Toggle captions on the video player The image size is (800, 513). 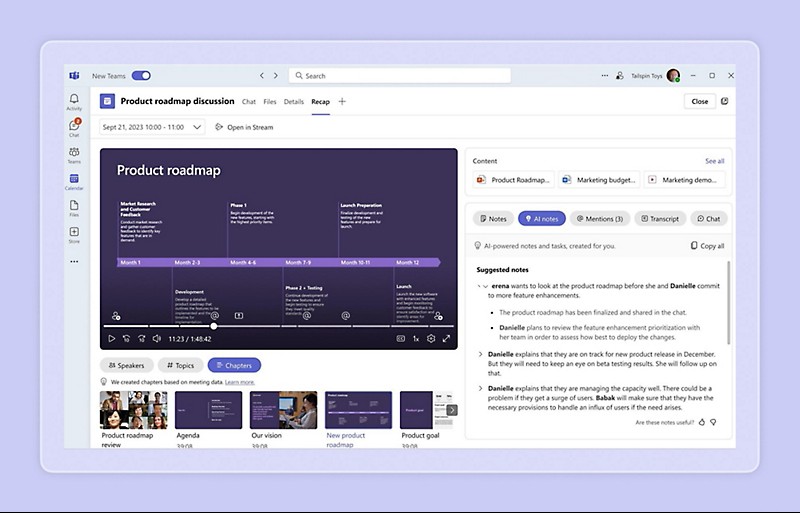(400, 339)
